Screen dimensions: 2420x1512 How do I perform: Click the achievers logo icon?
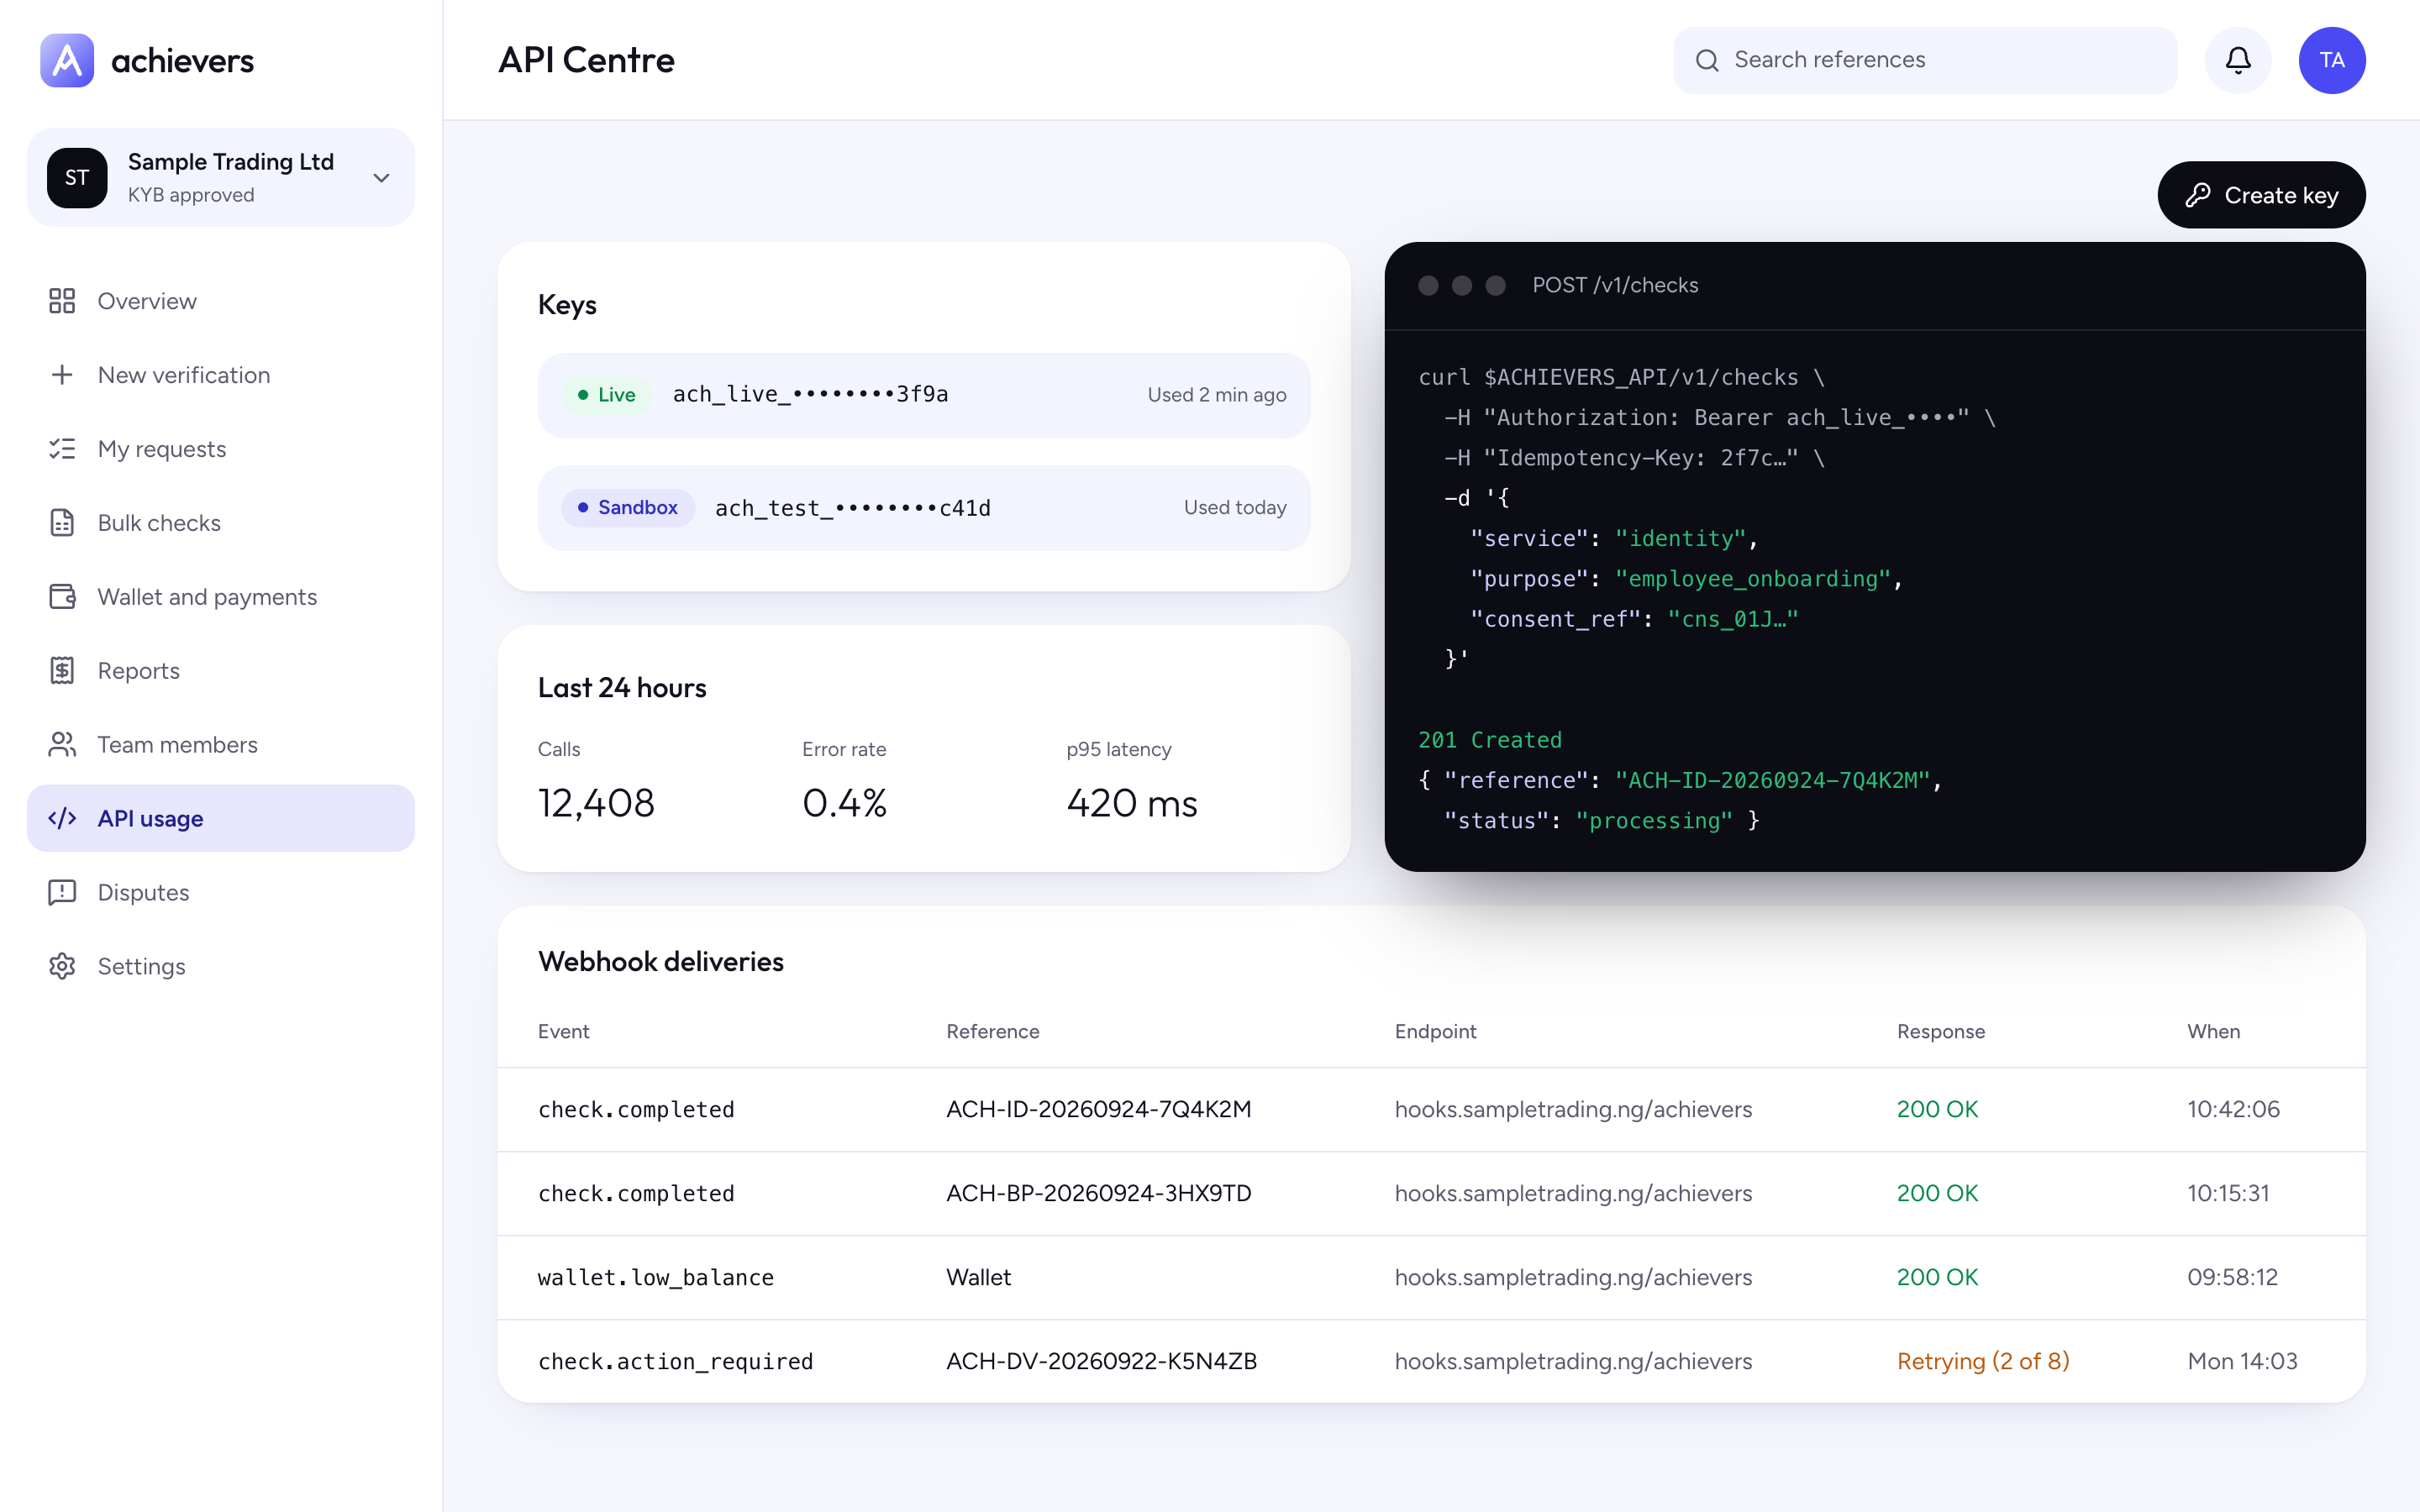67,60
